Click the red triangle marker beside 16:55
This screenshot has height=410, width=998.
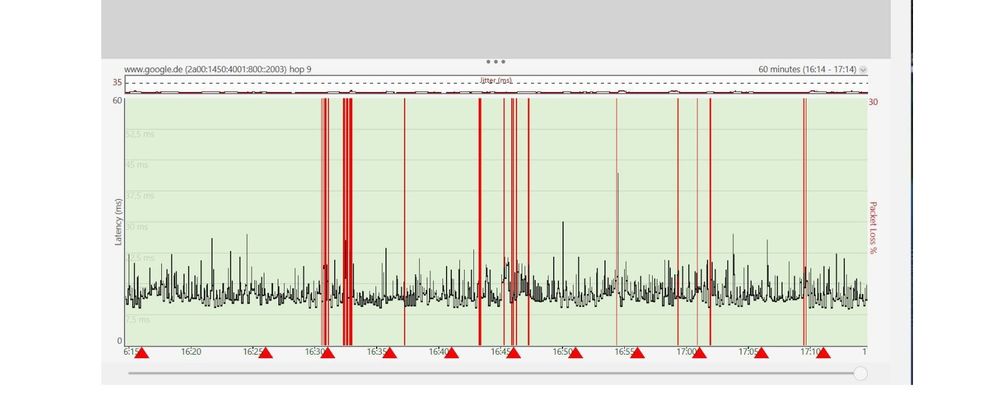[x=637, y=353]
